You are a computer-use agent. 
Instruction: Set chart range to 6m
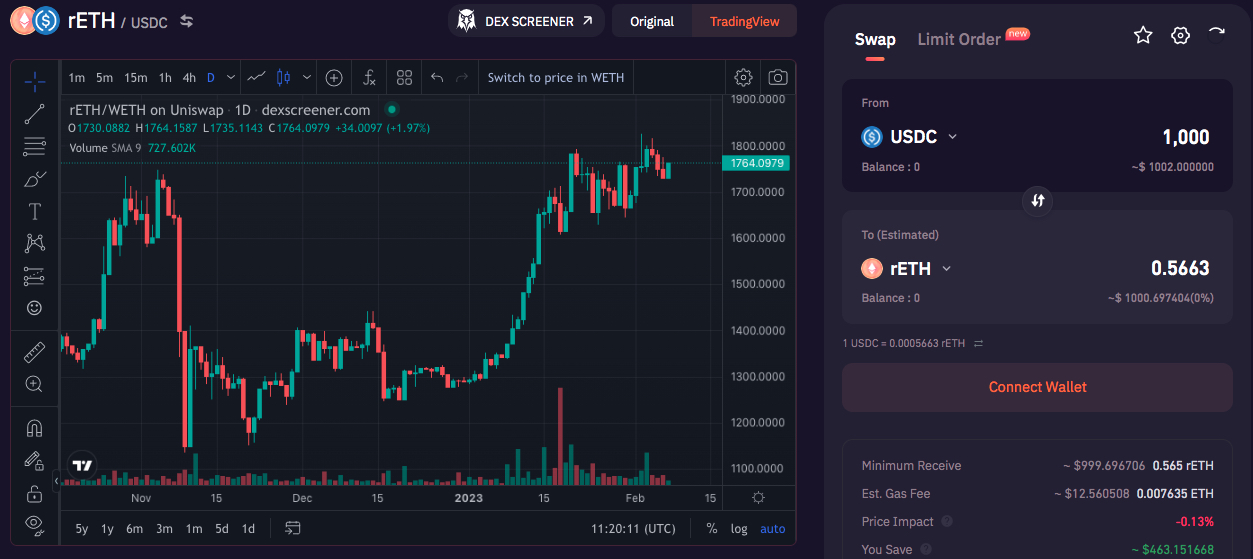(134, 529)
